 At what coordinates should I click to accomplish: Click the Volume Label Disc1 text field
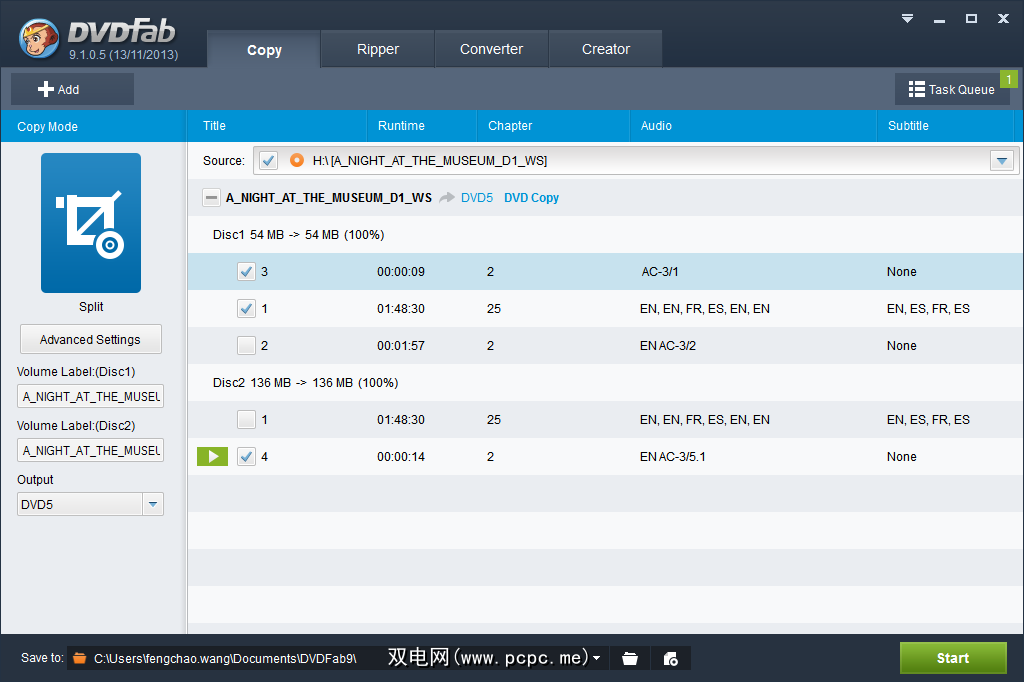tap(90, 396)
